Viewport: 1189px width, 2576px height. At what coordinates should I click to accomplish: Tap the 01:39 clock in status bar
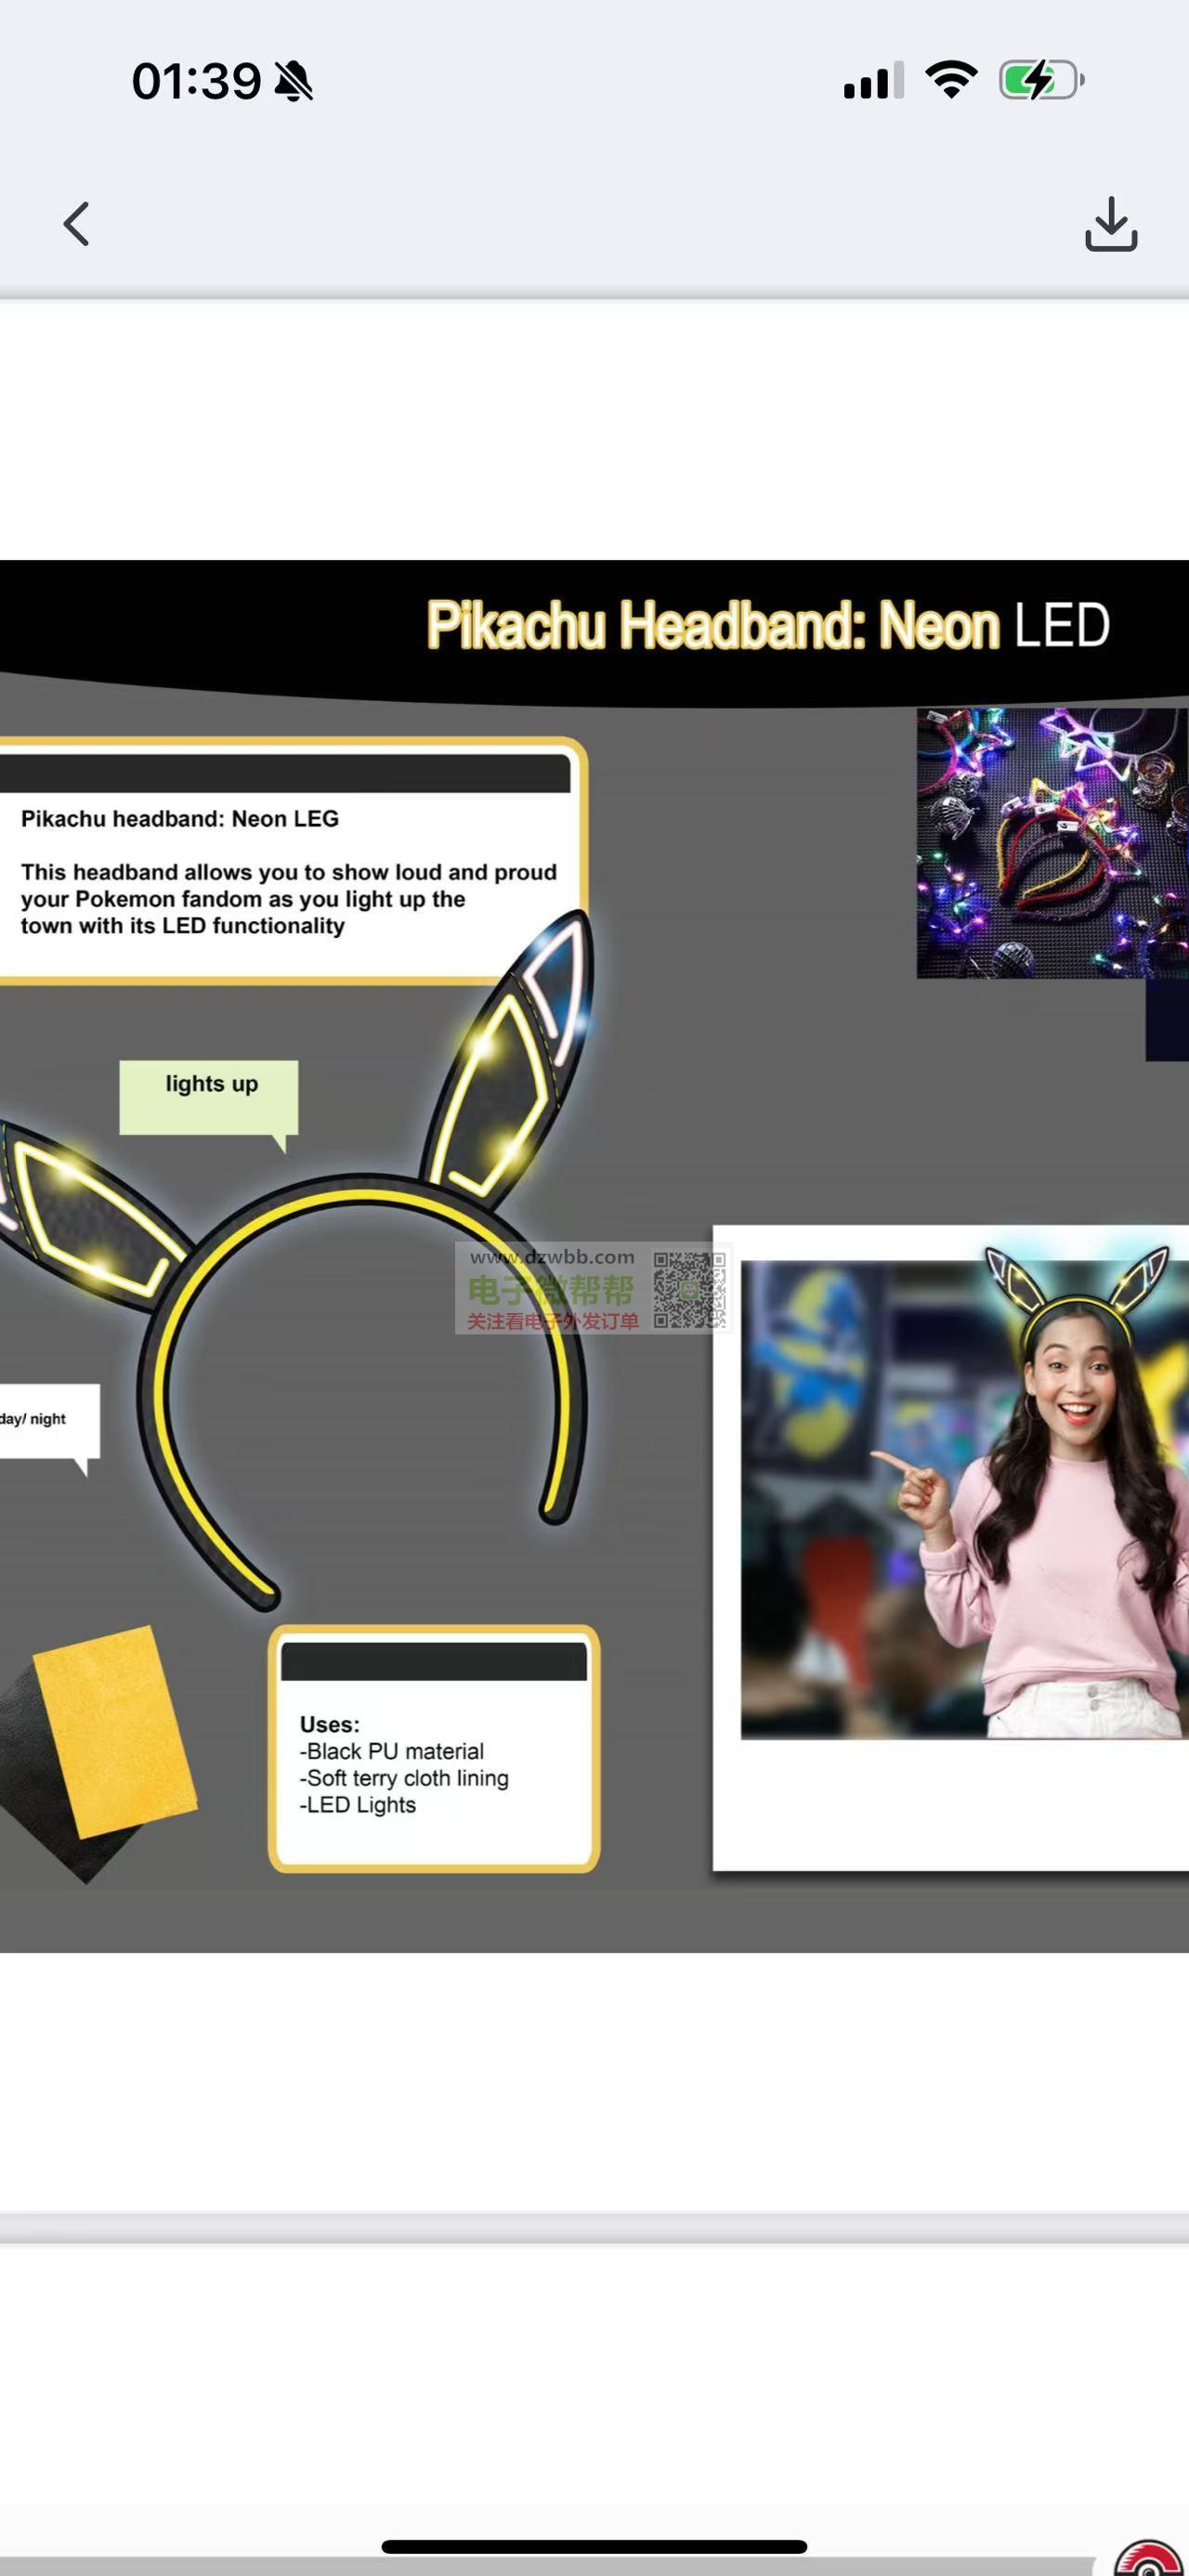pyautogui.click(x=196, y=81)
